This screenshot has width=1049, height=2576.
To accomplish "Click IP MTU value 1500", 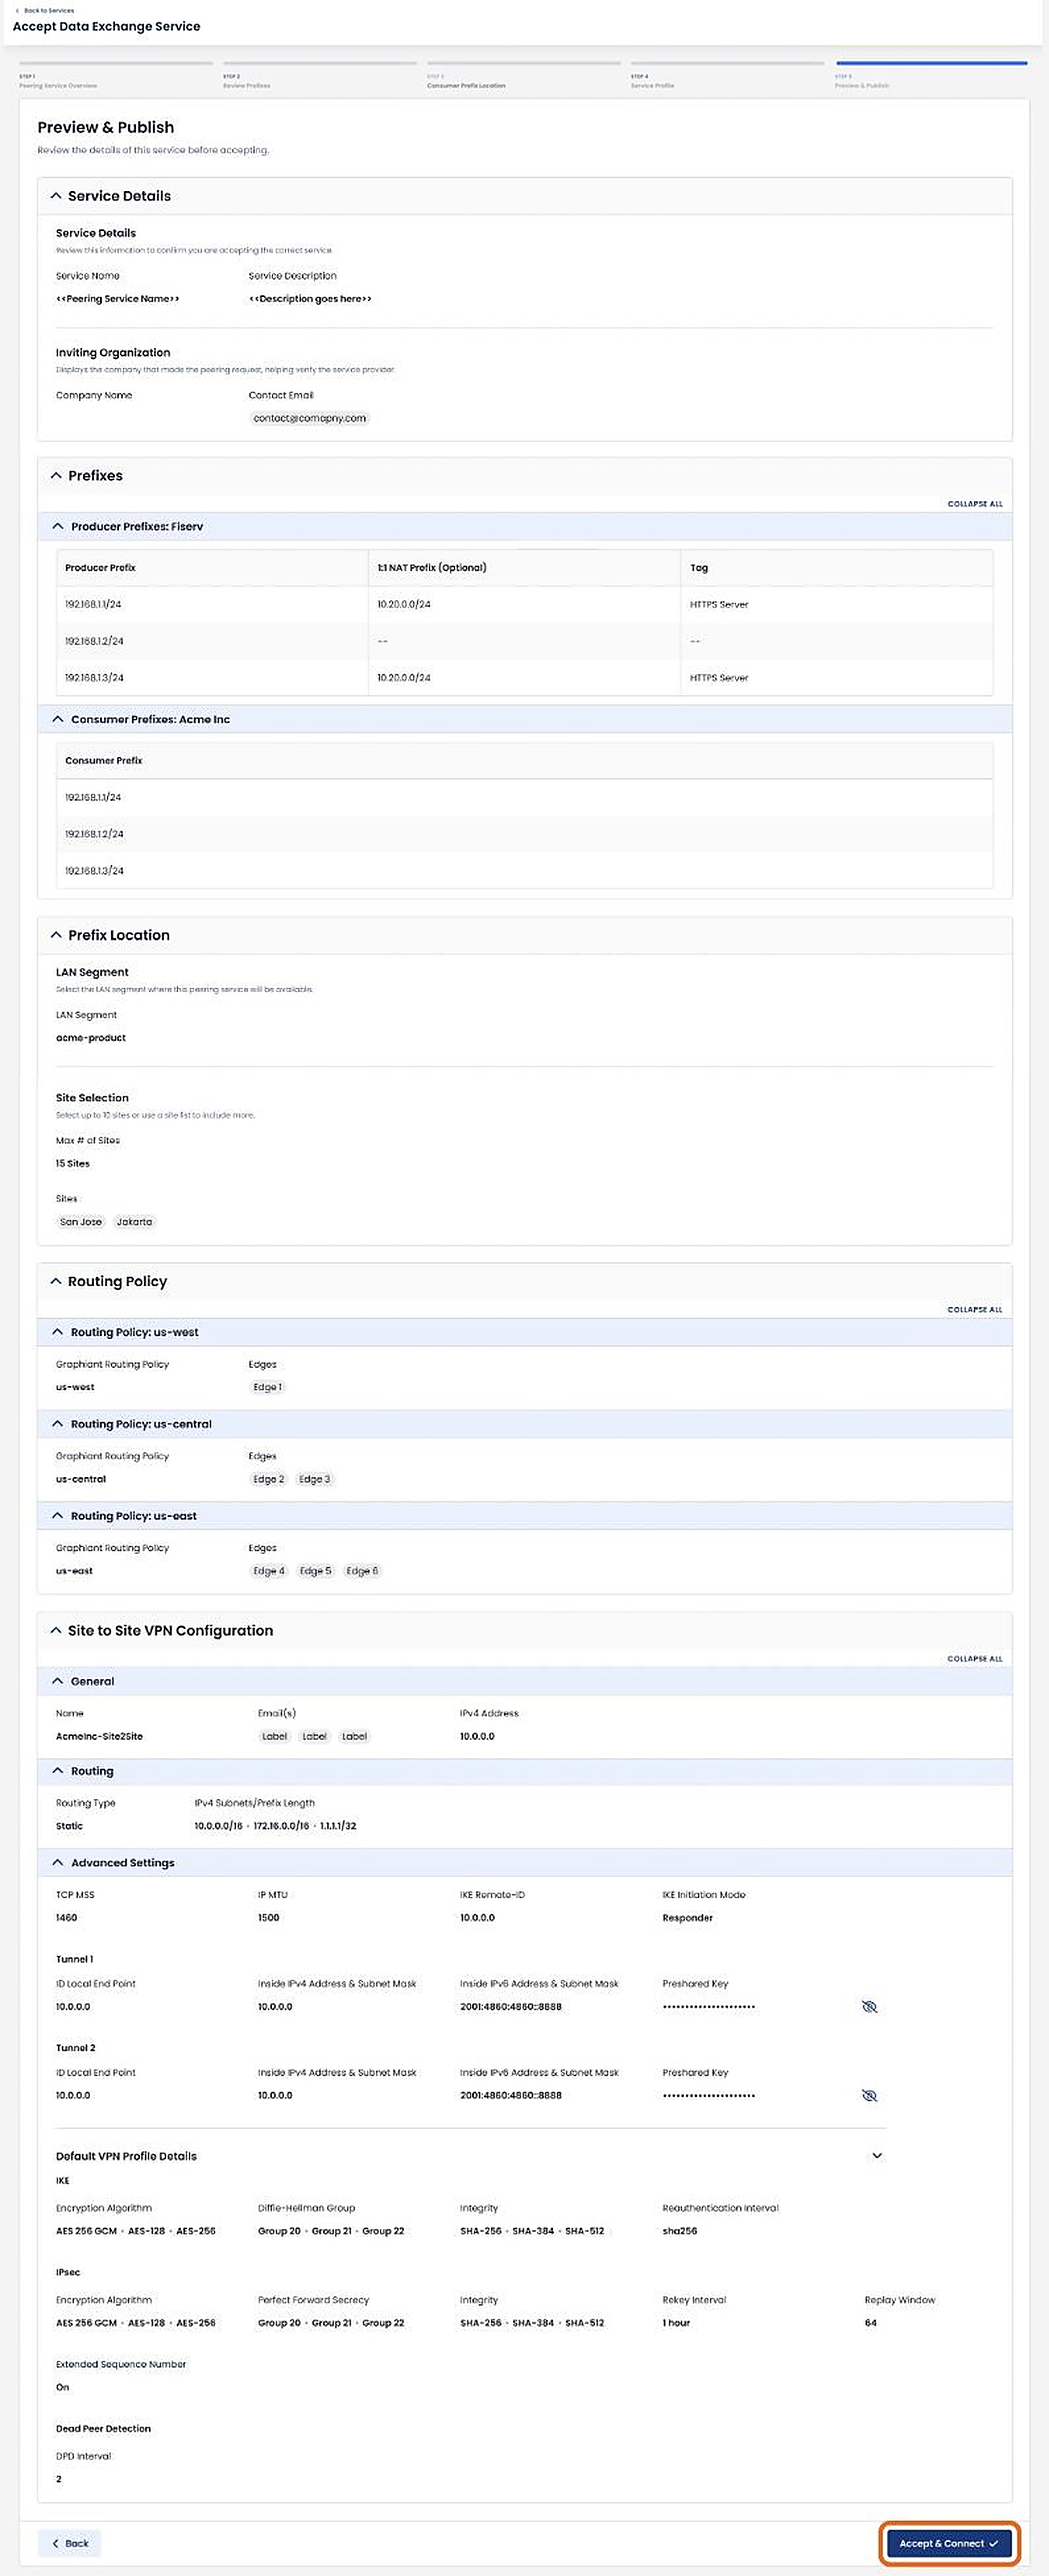I will tap(269, 1918).
